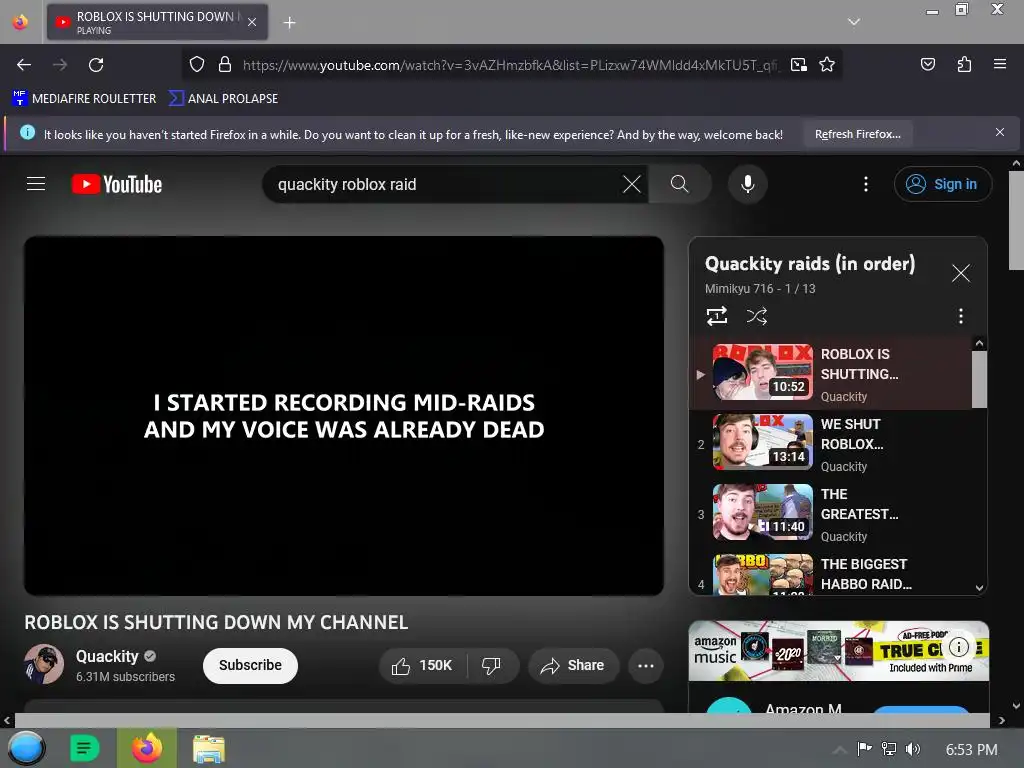Open a new browser tab with plus
This screenshot has height=768, width=1024.
click(x=289, y=23)
